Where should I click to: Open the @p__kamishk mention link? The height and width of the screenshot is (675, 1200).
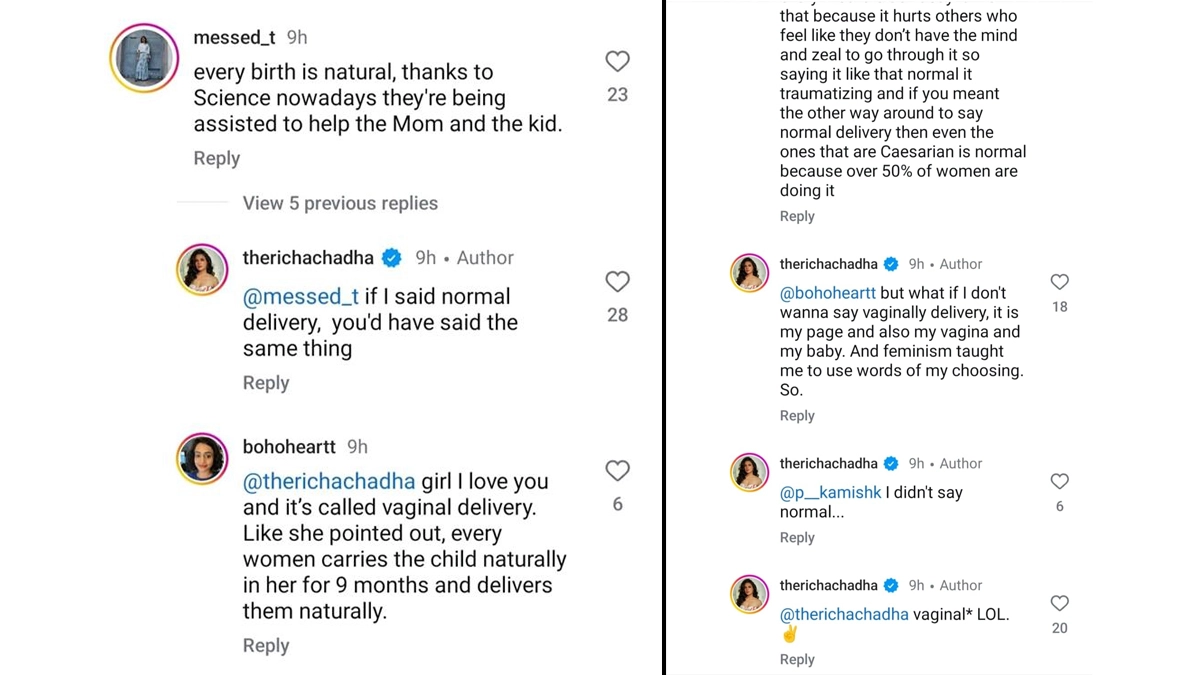829,493
